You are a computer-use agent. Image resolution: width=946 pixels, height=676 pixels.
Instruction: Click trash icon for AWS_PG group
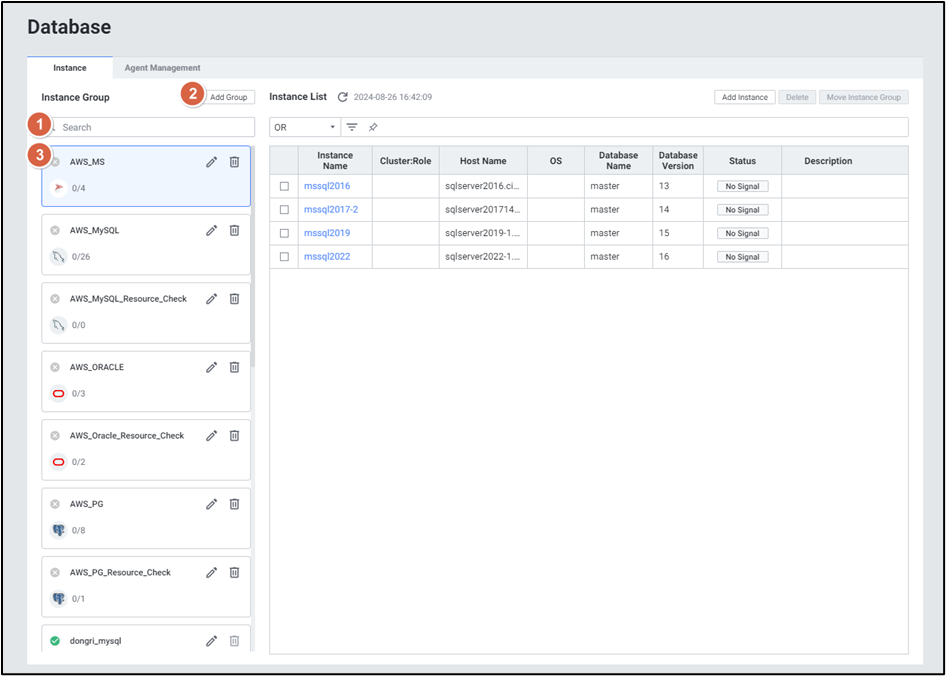click(x=234, y=504)
